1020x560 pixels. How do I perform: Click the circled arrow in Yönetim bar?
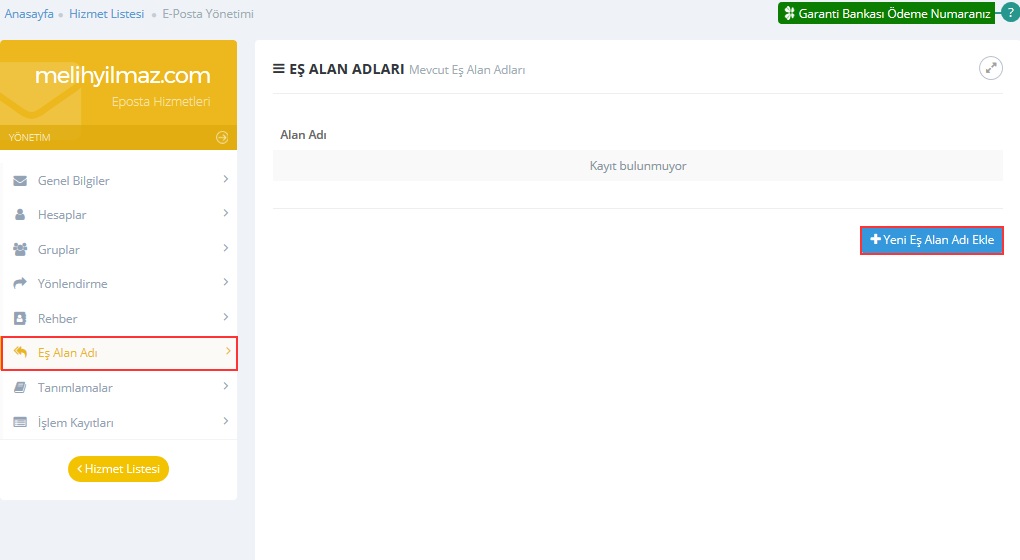pos(222,137)
